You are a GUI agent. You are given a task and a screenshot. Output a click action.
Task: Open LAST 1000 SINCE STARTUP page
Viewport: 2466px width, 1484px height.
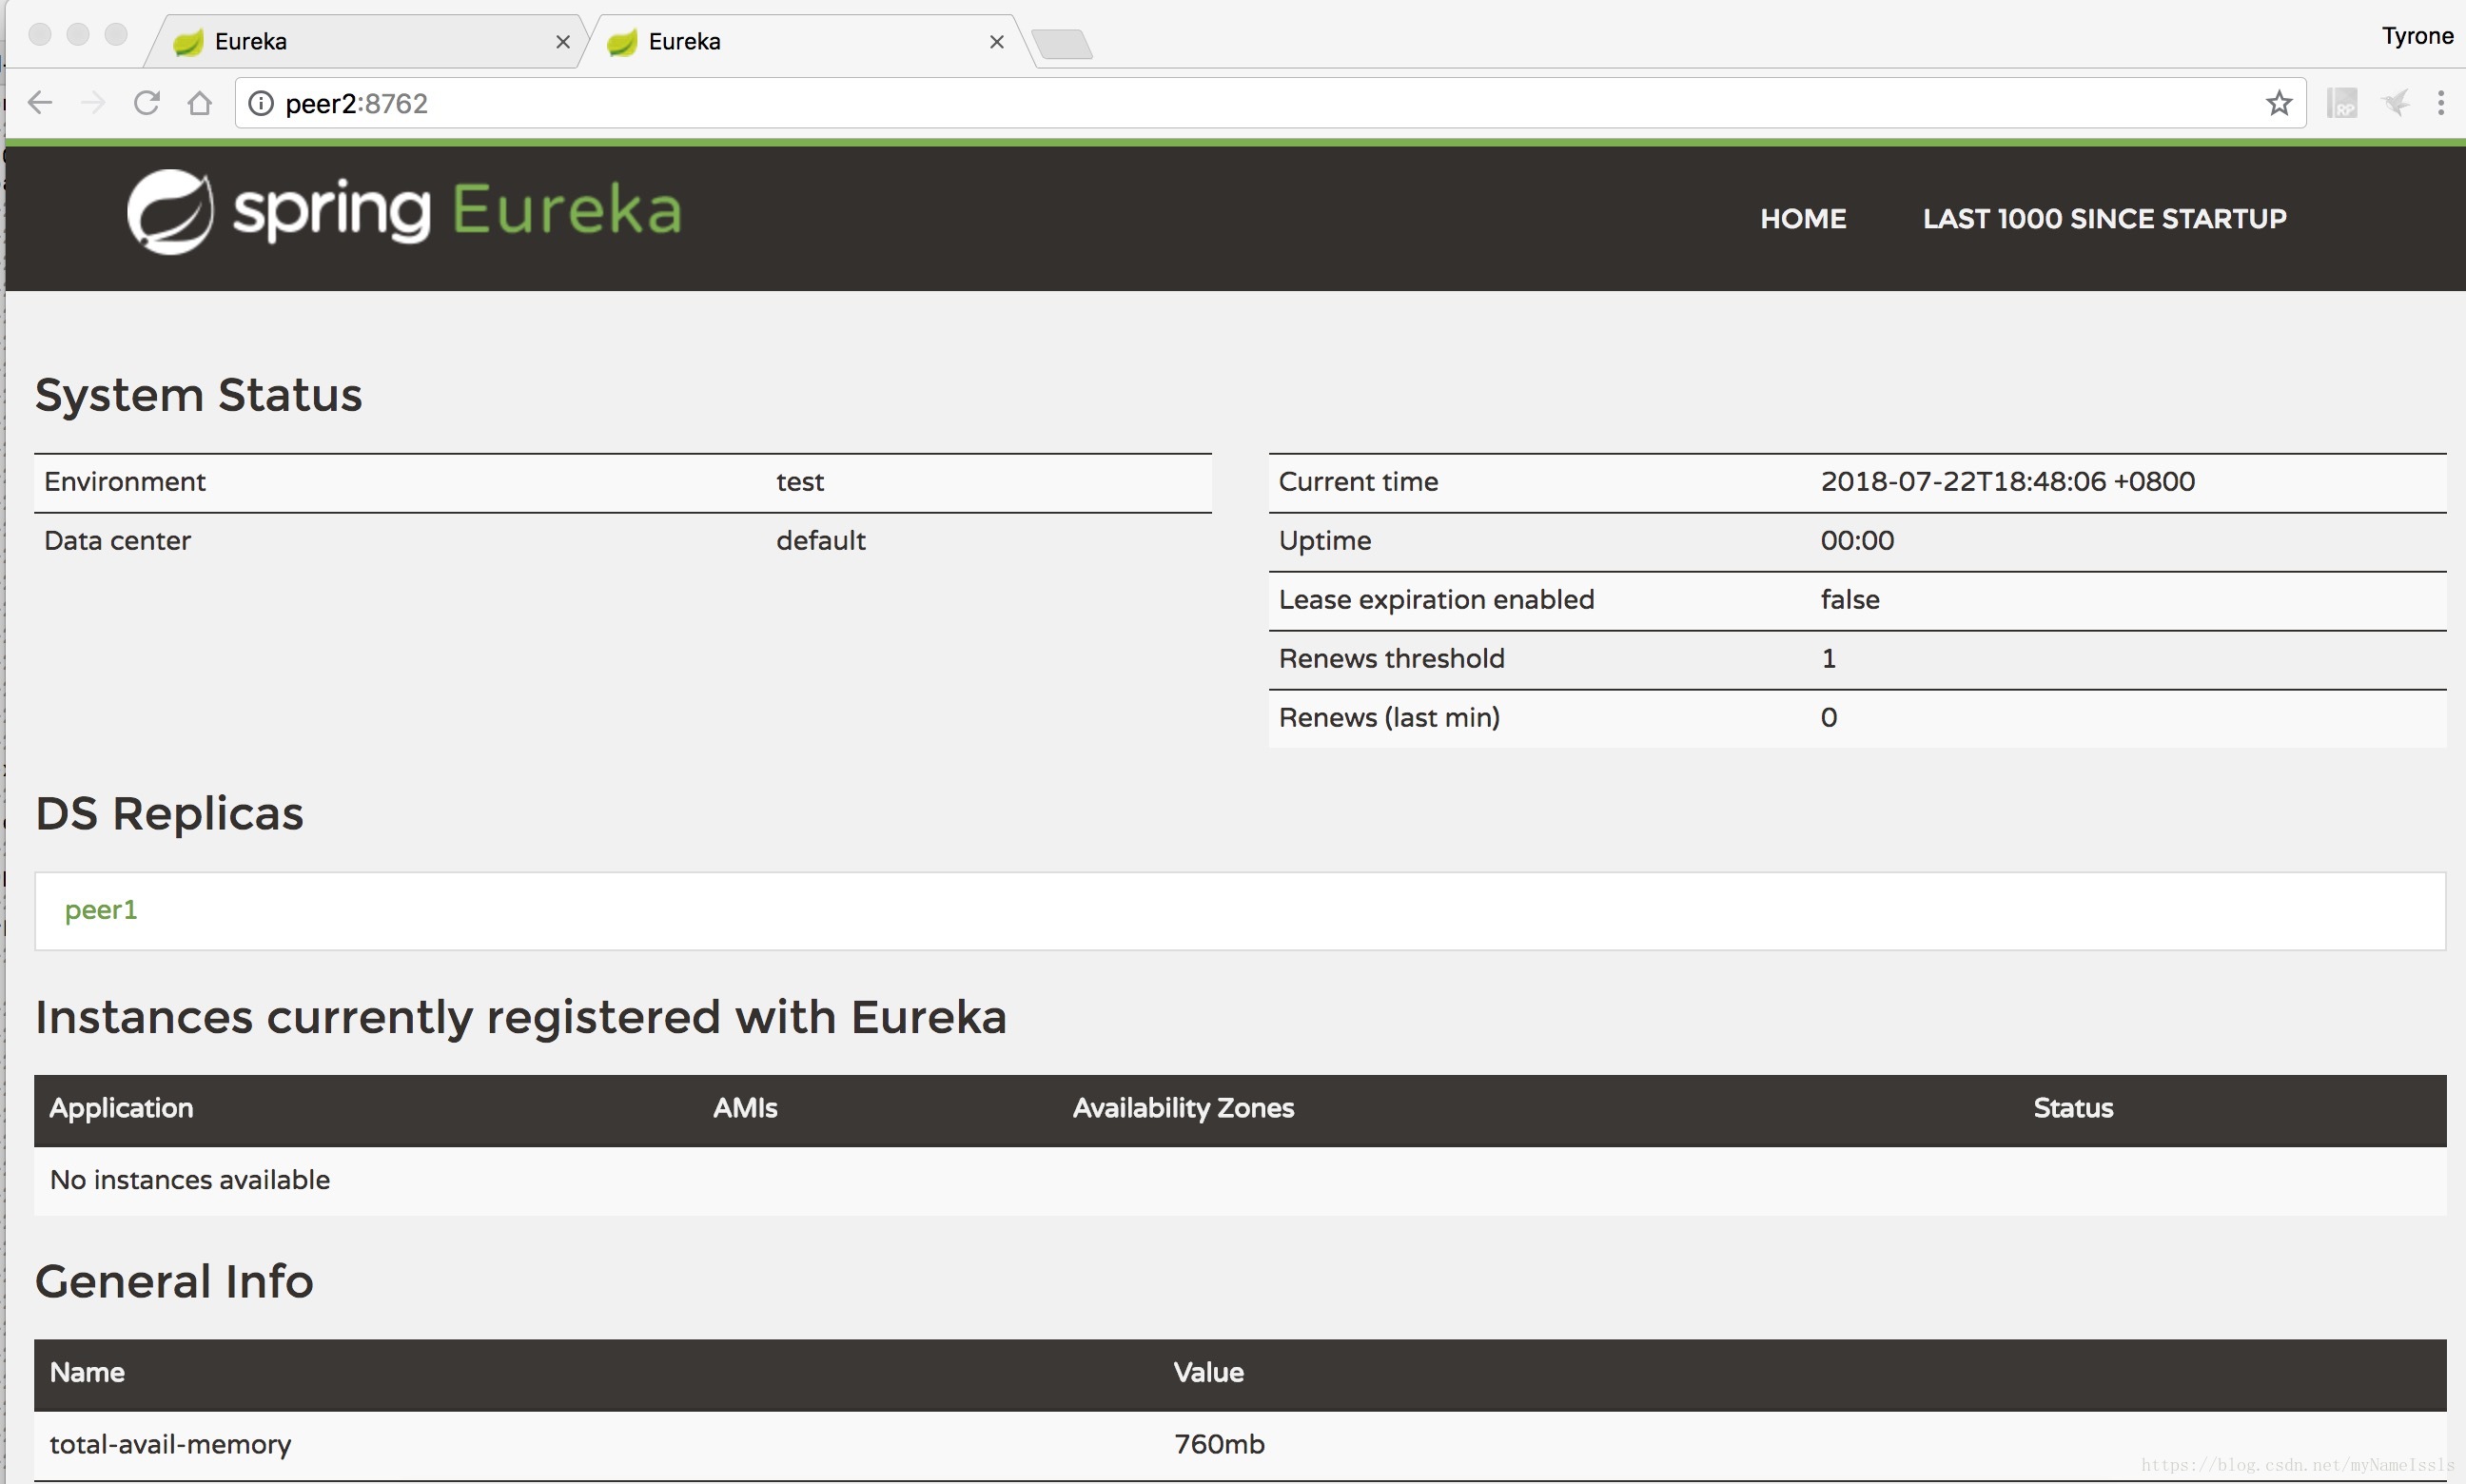2104,219
